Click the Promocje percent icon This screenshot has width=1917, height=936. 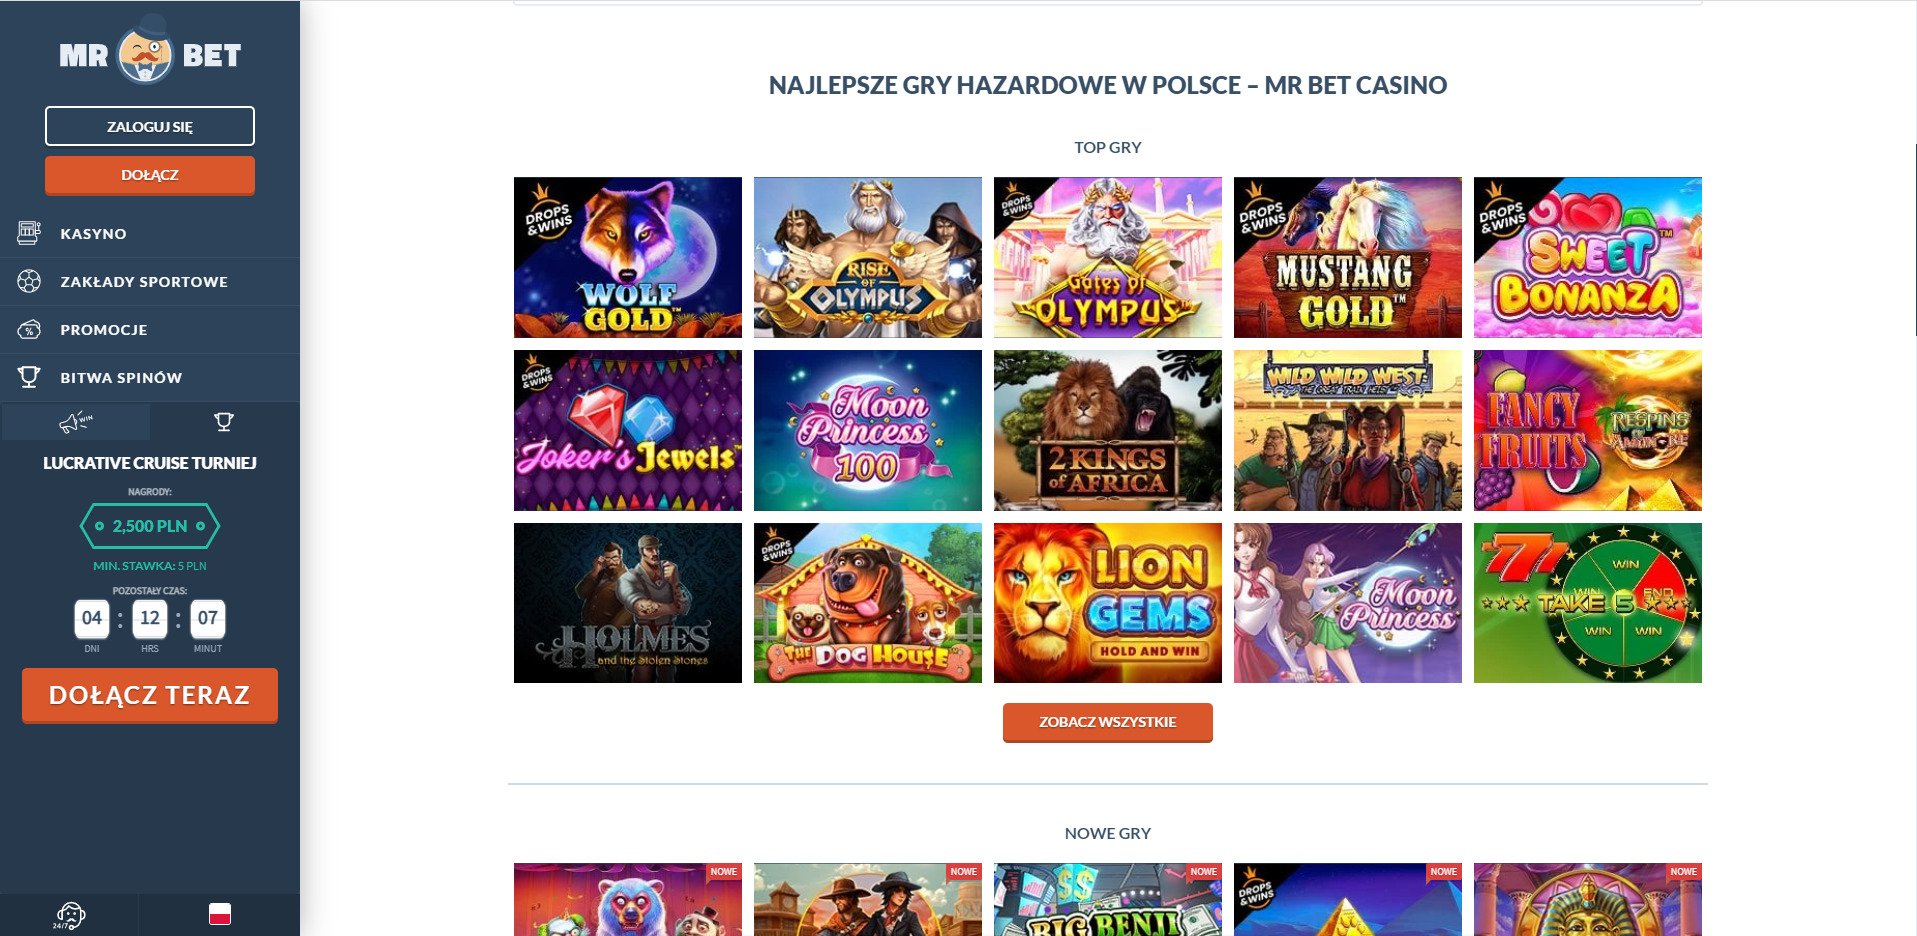point(29,329)
